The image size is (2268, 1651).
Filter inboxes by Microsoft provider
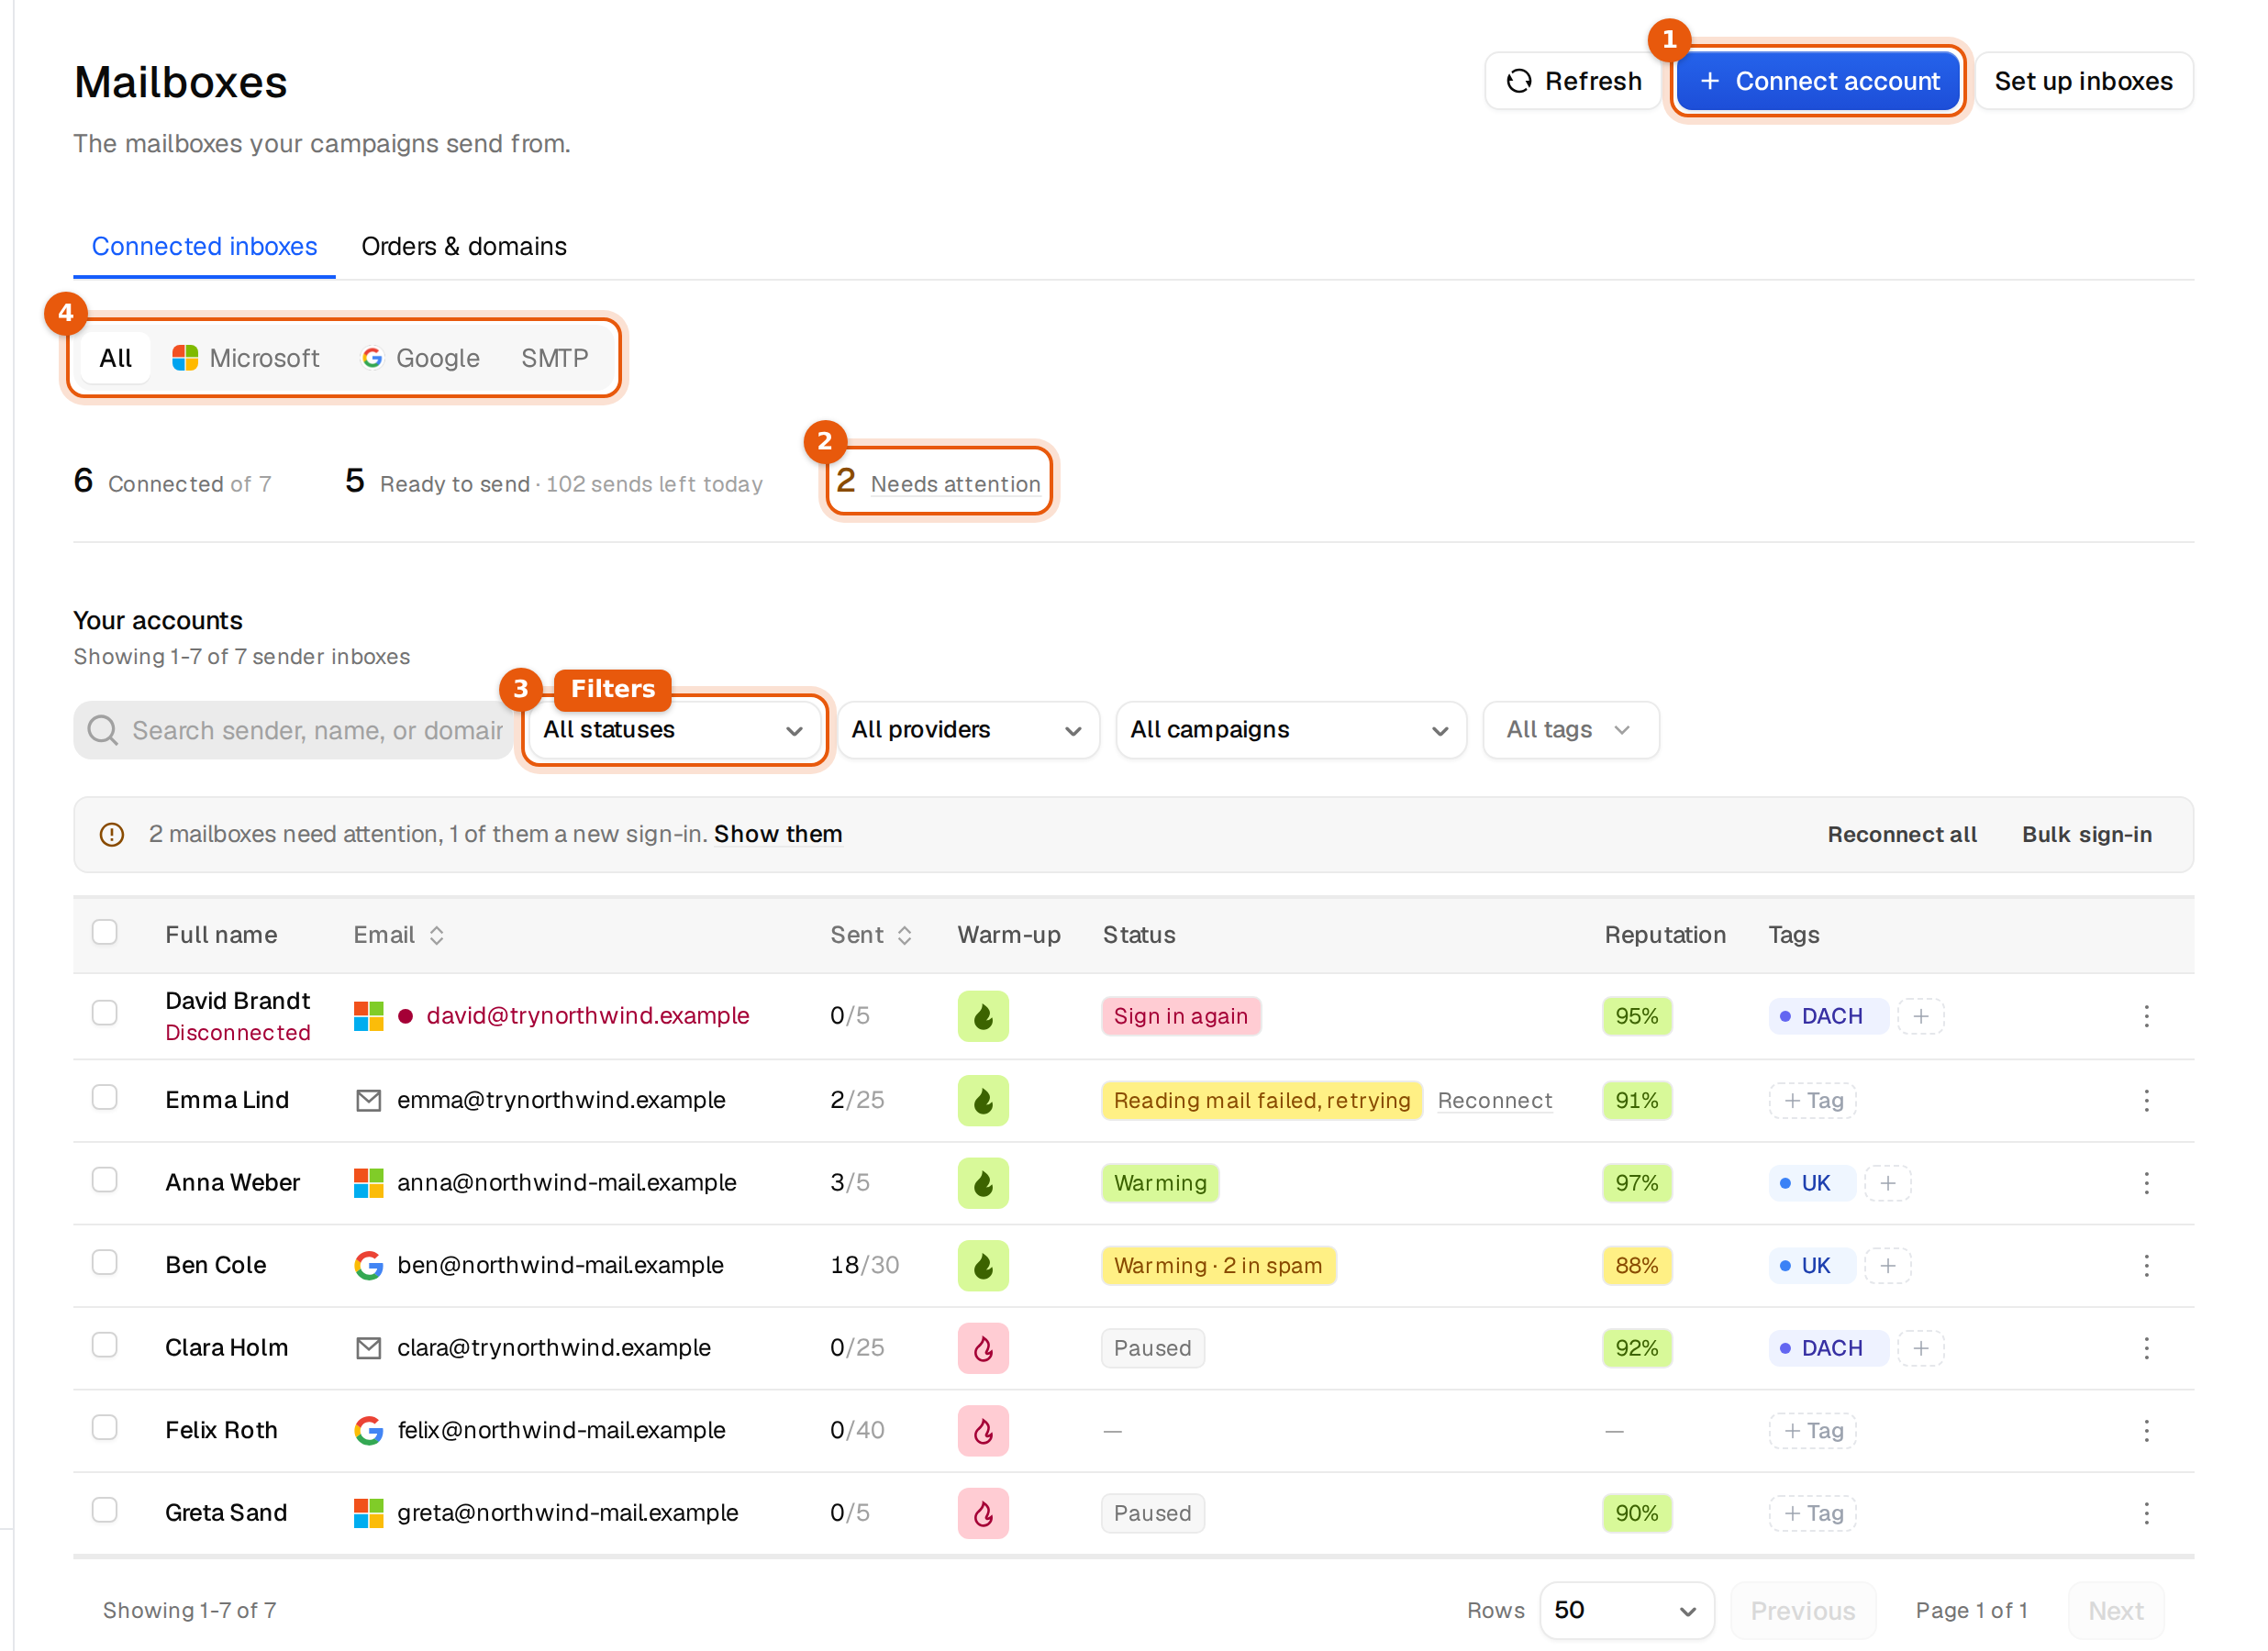coord(246,358)
